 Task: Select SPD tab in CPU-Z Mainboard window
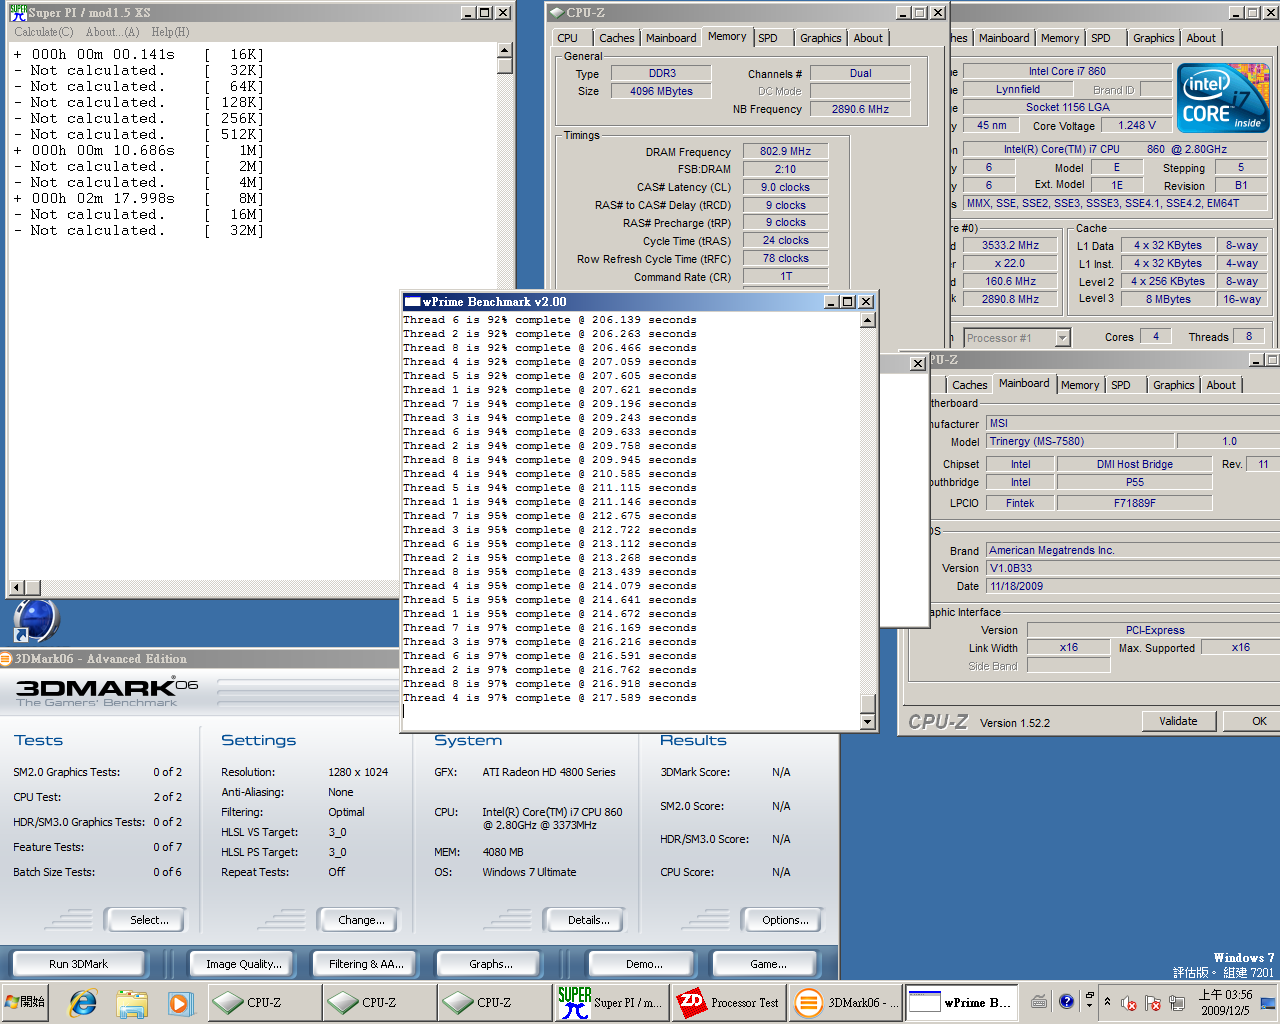1121,385
